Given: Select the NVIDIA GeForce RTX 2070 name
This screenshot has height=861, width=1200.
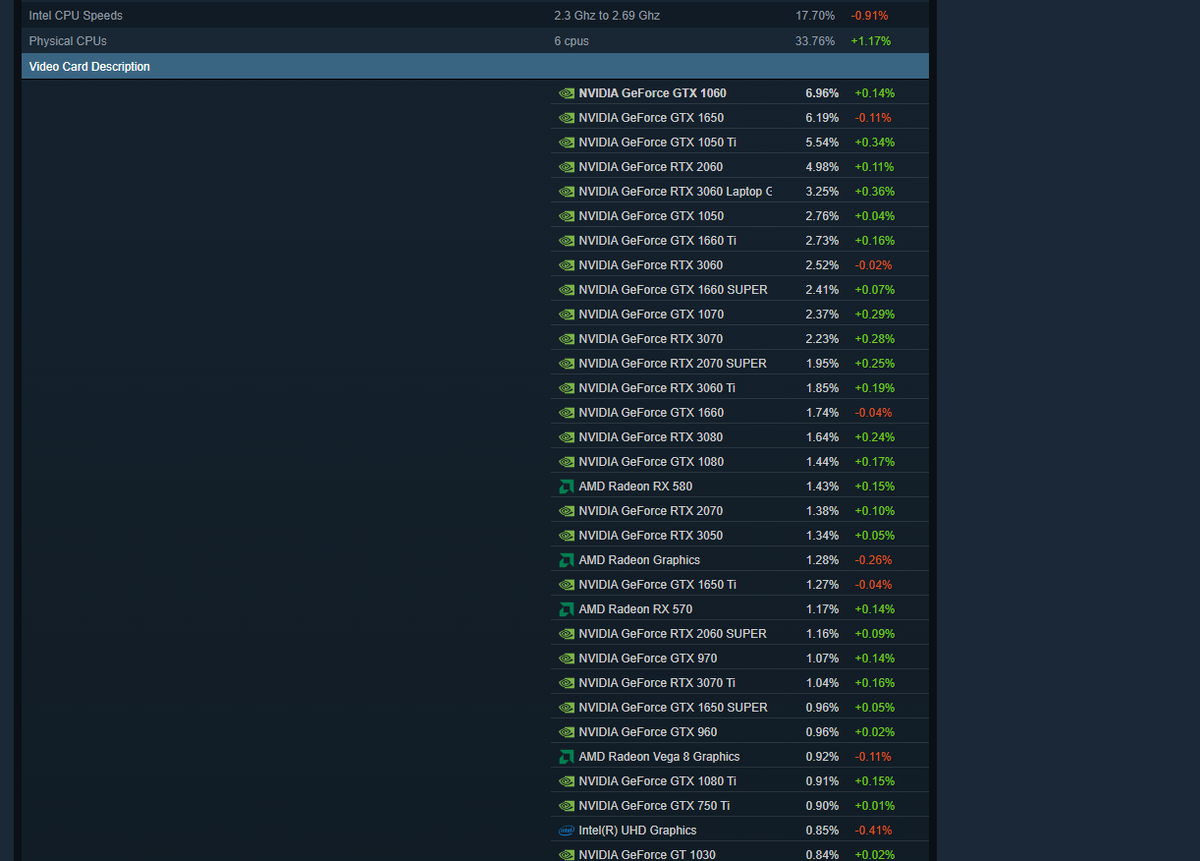Looking at the screenshot, I should click(x=650, y=511).
